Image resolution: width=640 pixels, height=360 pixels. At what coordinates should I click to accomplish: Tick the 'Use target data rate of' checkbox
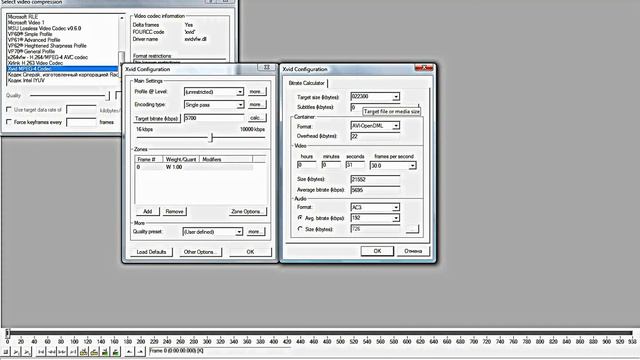(9, 109)
